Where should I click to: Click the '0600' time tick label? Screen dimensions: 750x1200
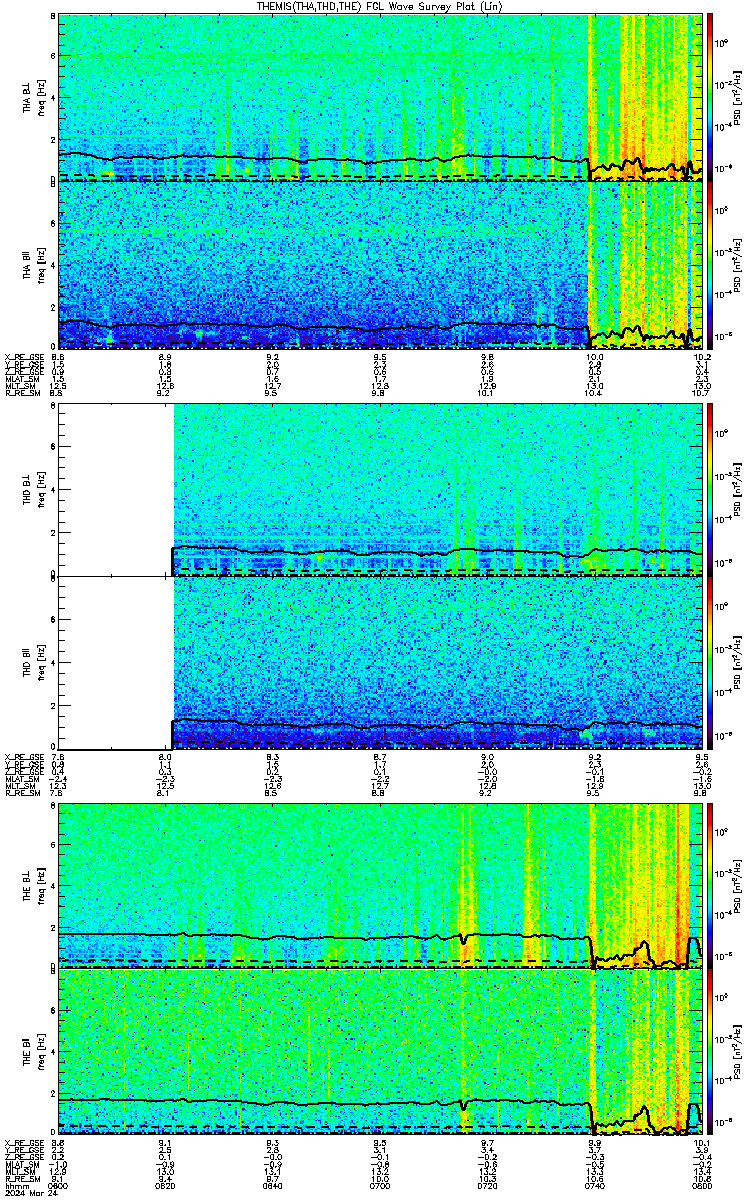point(59,1187)
